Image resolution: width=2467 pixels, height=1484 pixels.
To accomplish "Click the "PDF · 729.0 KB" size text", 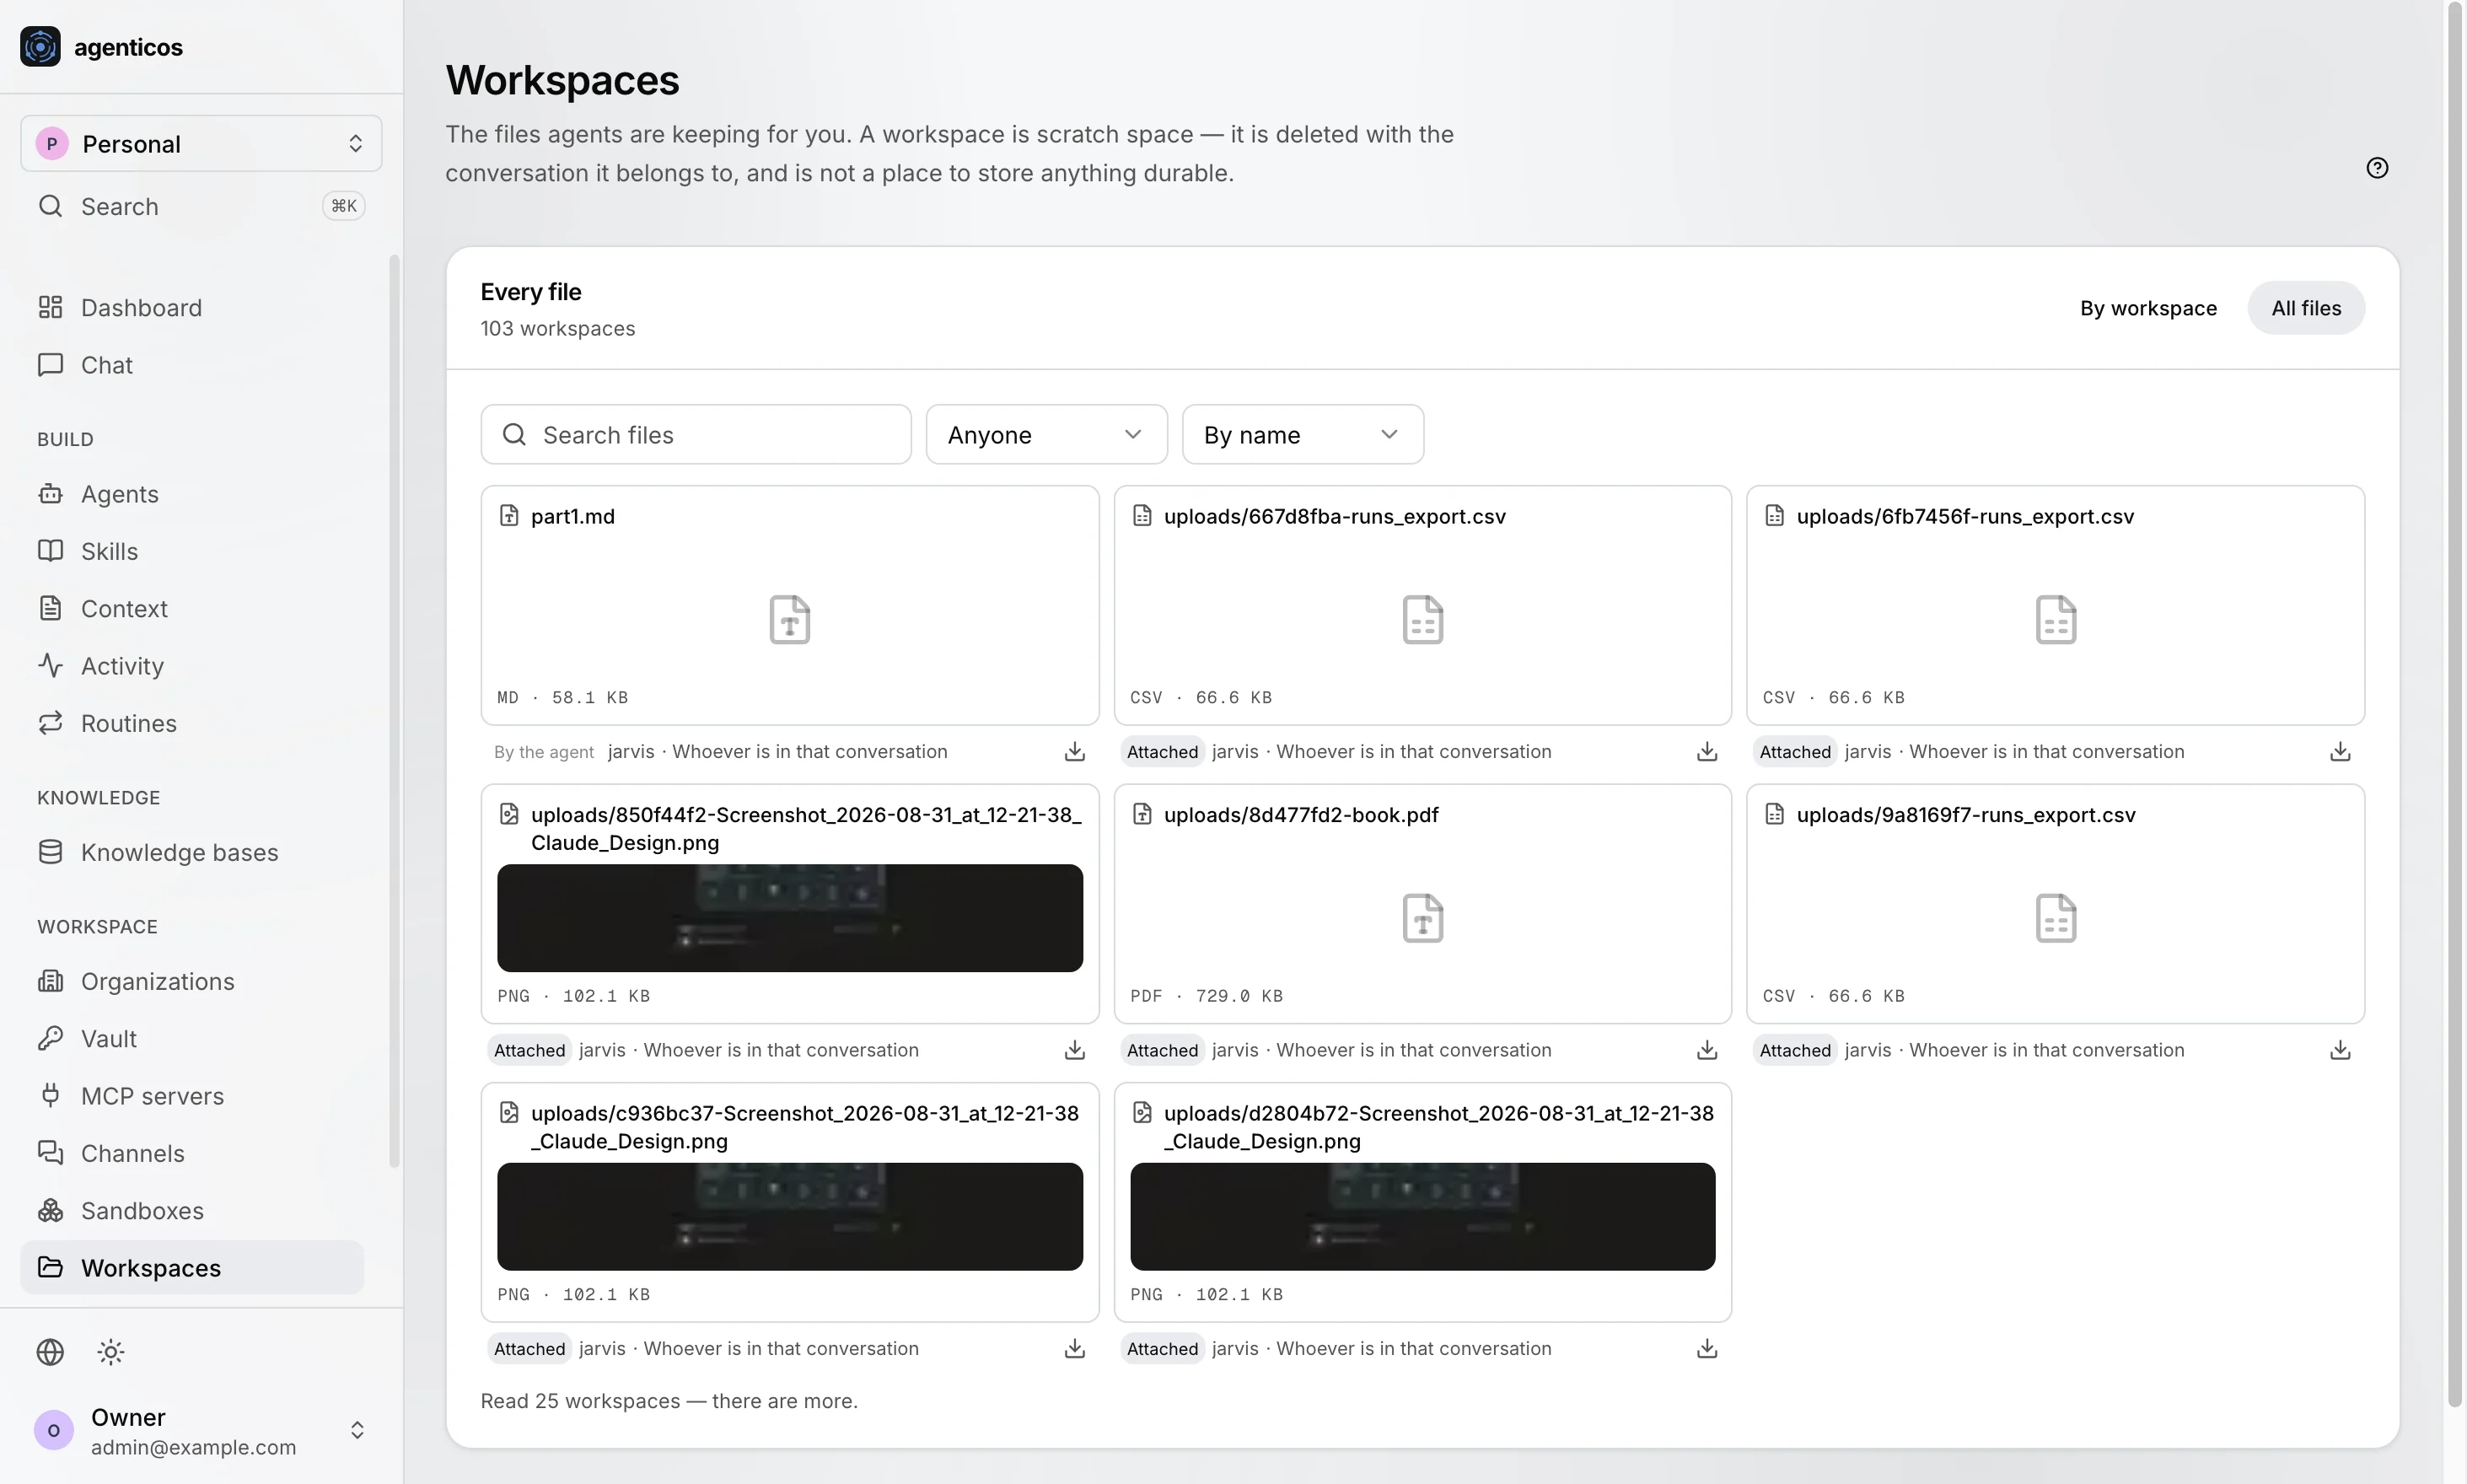I will point(1206,996).
